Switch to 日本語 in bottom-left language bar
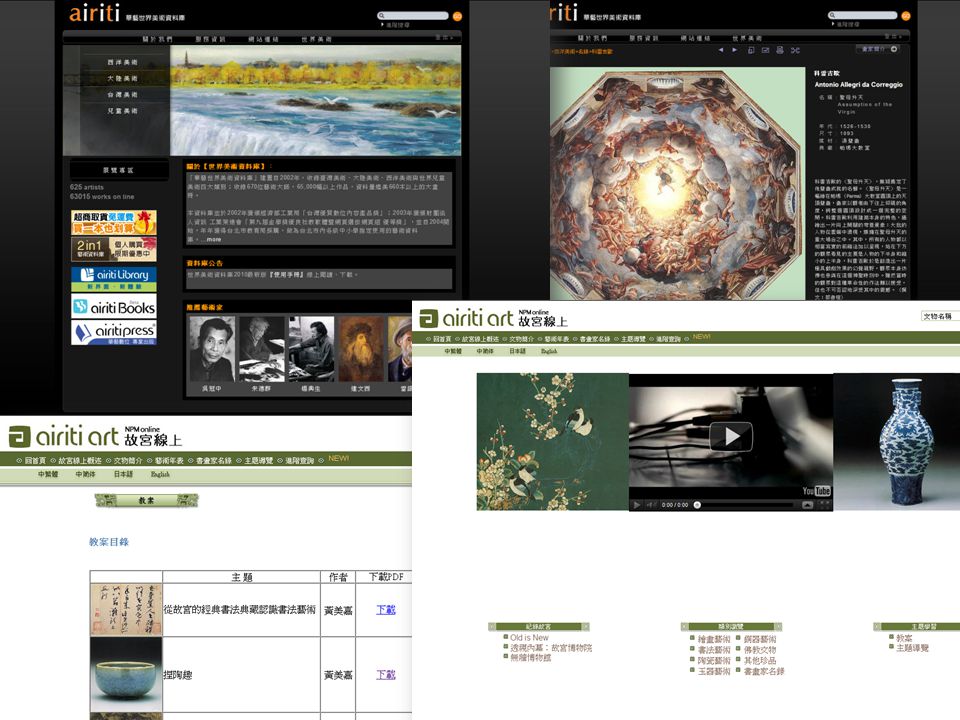This screenshot has height=720, width=960. tap(123, 474)
